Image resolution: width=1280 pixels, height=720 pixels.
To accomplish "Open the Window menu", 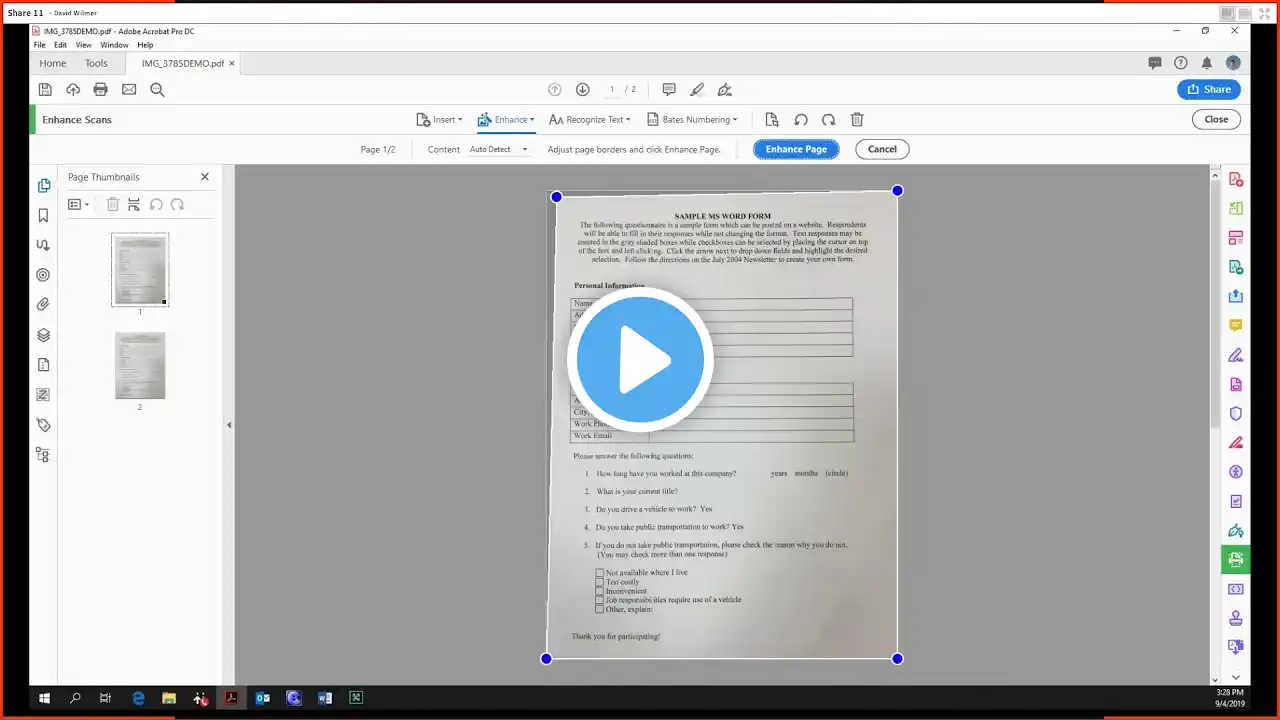I will [114, 45].
